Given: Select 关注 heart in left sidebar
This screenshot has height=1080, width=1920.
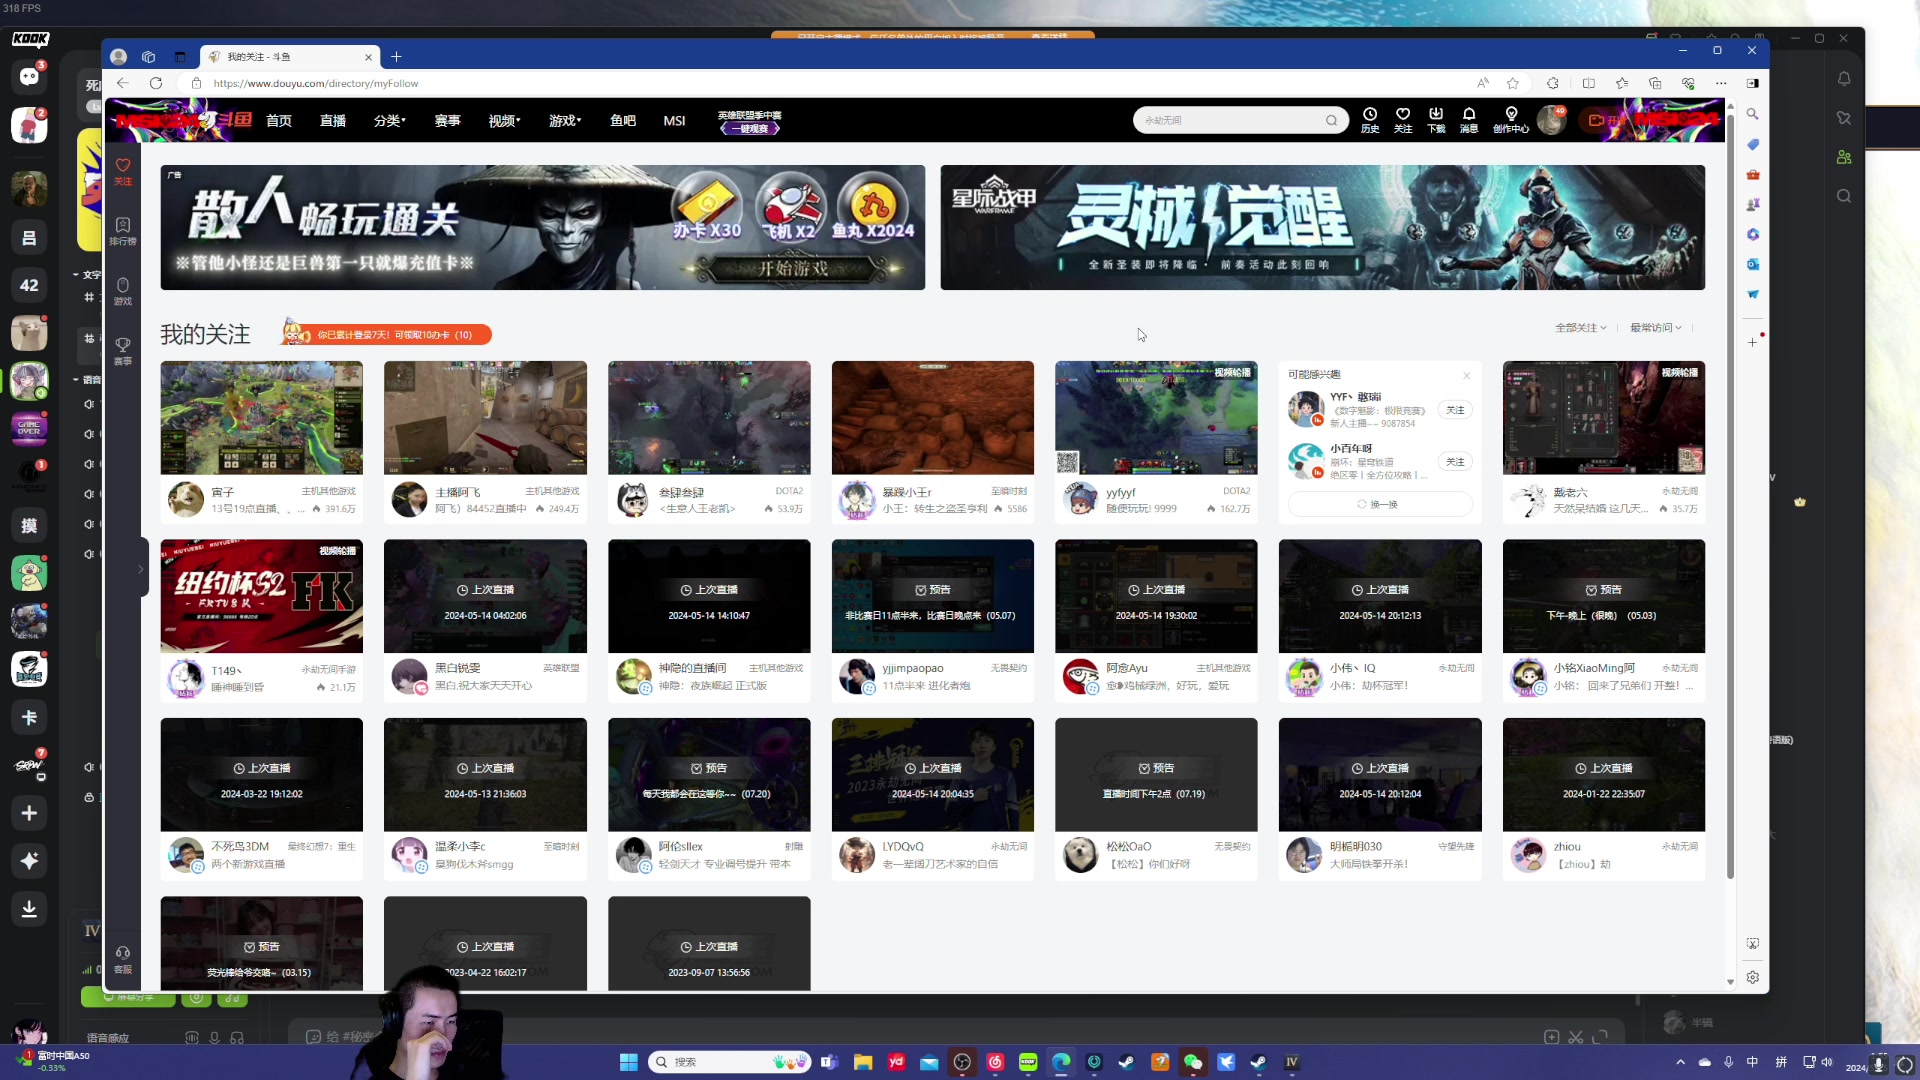Looking at the screenshot, I should (123, 171).
